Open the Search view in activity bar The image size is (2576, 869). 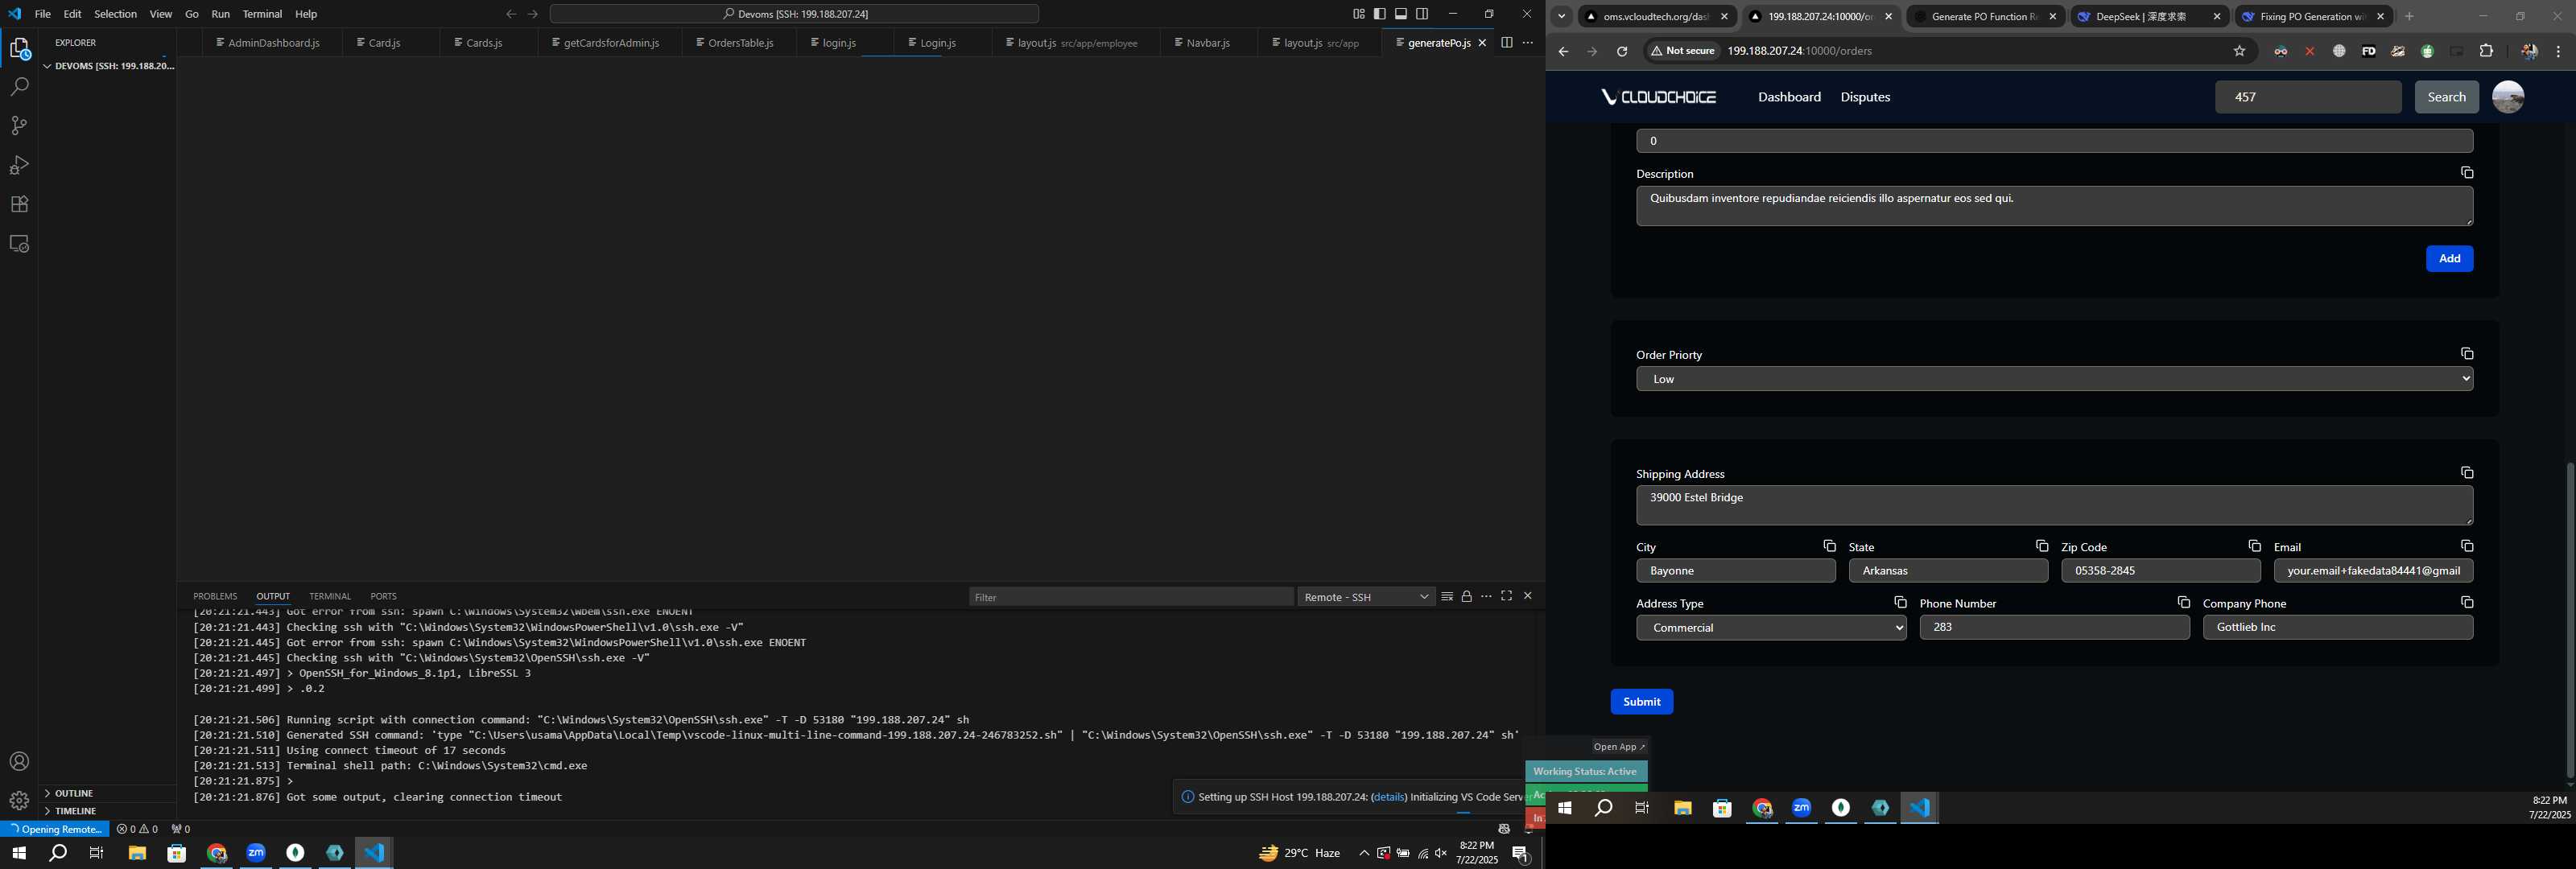(x=19, y=87)
